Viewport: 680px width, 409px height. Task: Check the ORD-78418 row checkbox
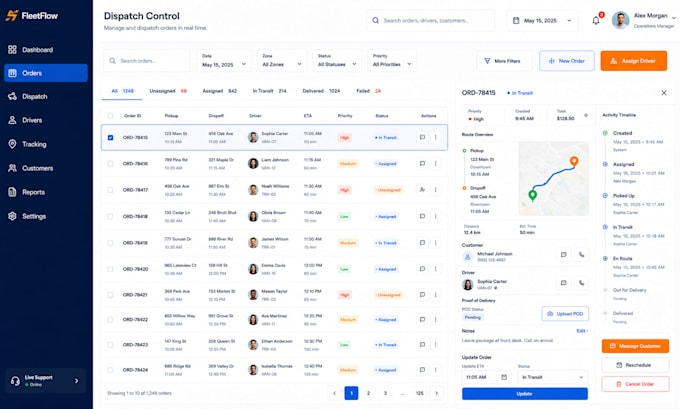point(110,216)
